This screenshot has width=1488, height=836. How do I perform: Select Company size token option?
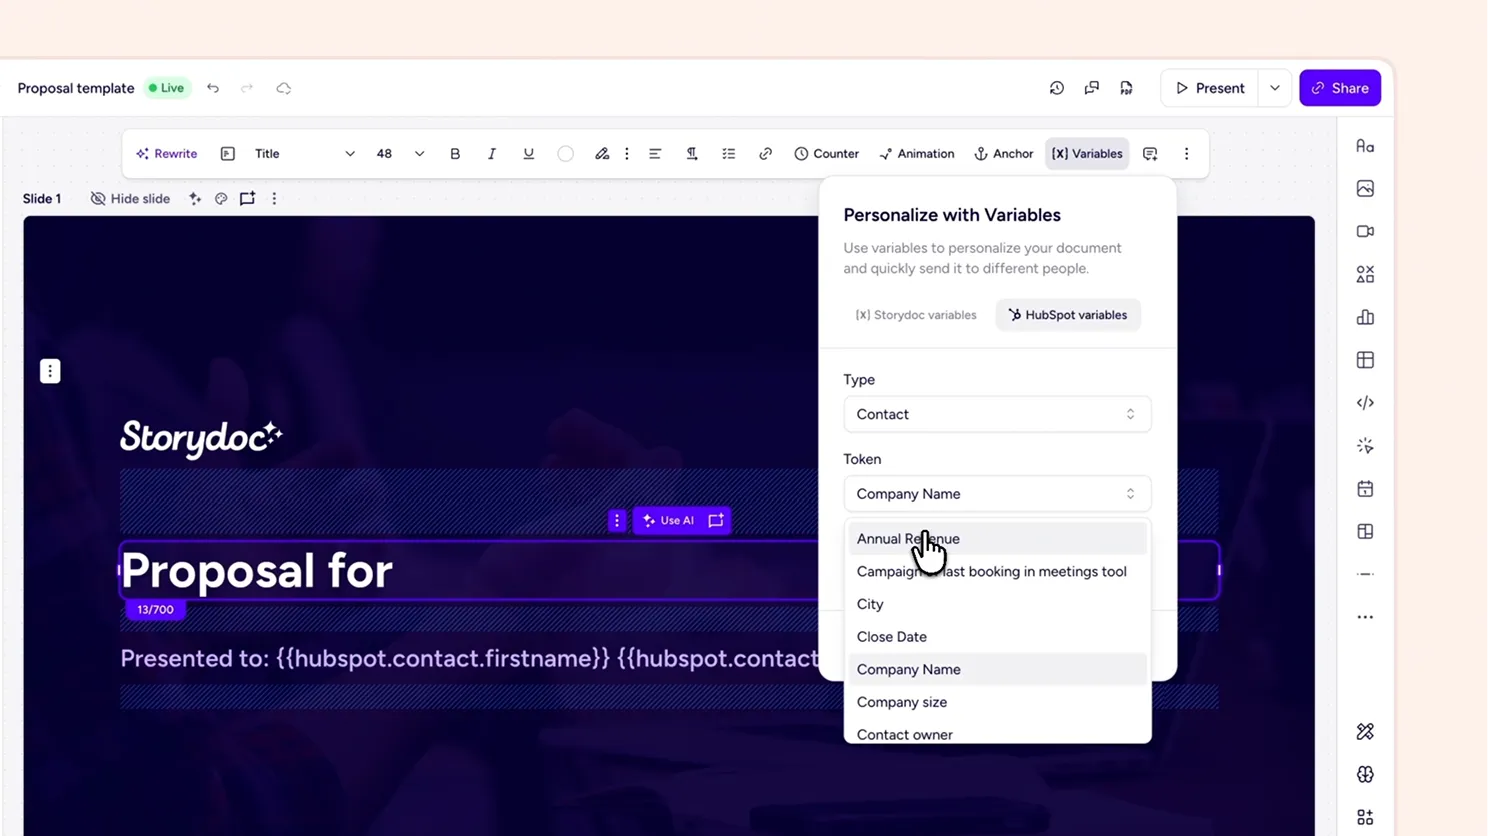click(x=997, y=702)
